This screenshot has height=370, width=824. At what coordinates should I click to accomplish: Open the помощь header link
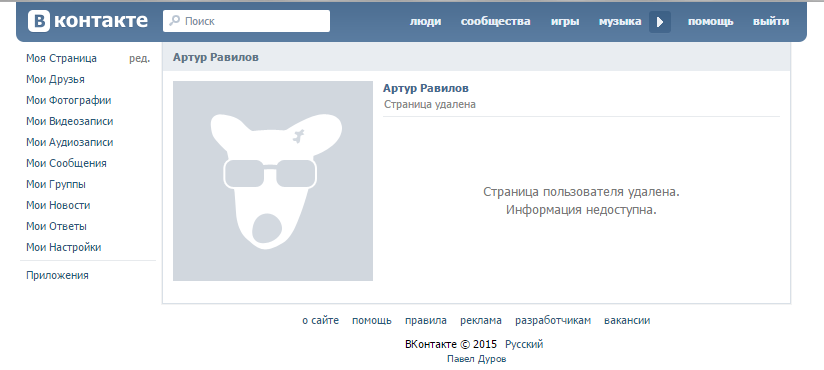coord(710,22)
